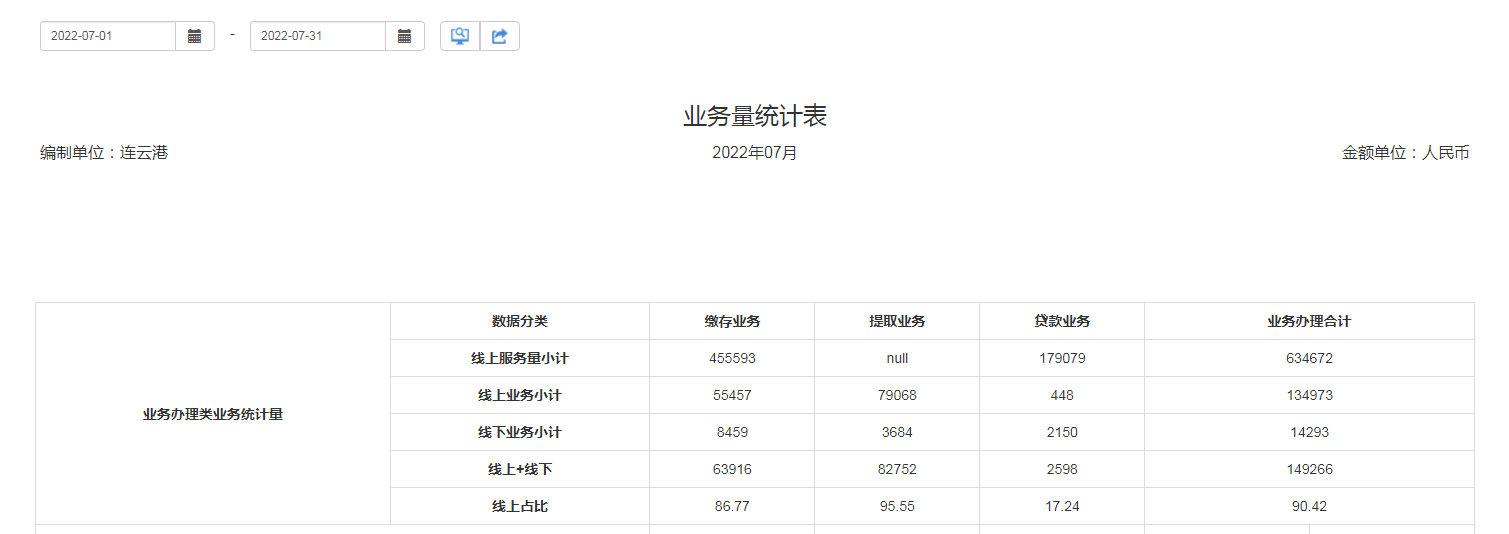Click the cell showing 3684

pyautogui.click(x=897, y=432)
